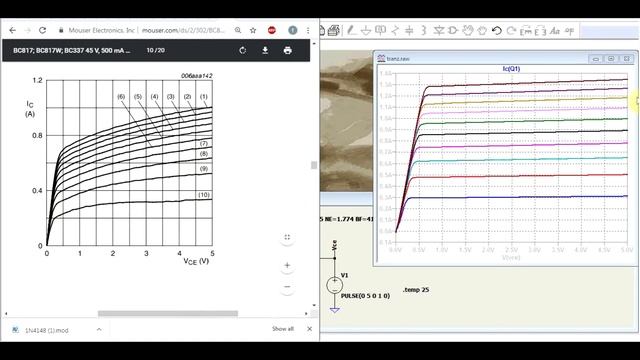Zoom in the PDF with plus button
The width and height of the screenshot is (640, 360).
(287, 265)
